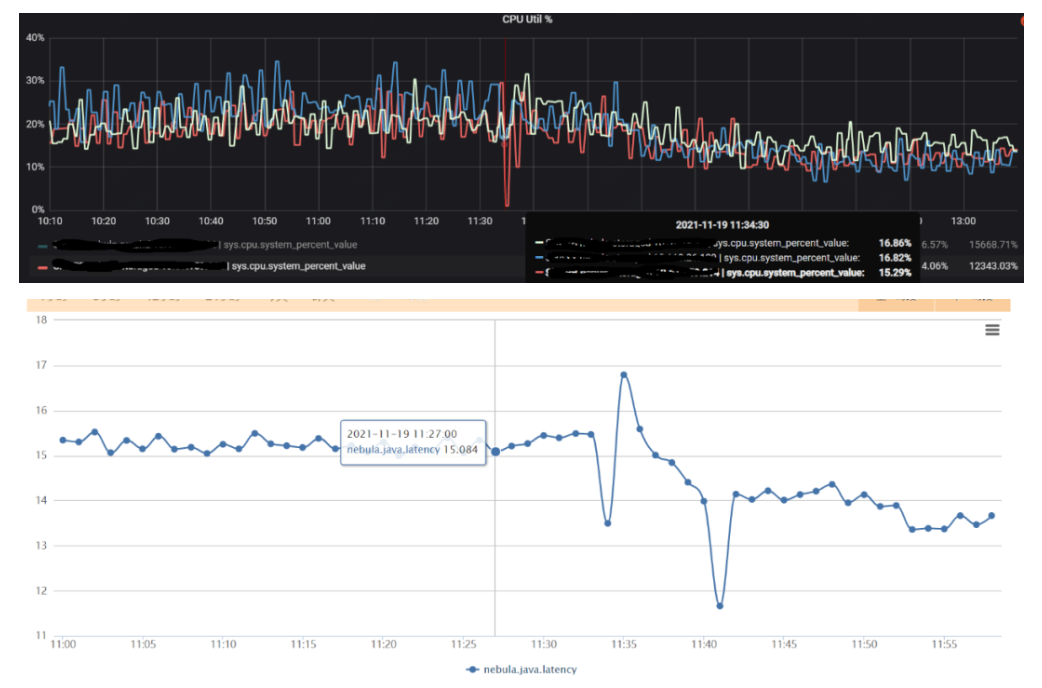Viewport: 1042px width, 688px height.
Task: Click the 11:15 label on latency chart axis
Action: pos(303,644)
